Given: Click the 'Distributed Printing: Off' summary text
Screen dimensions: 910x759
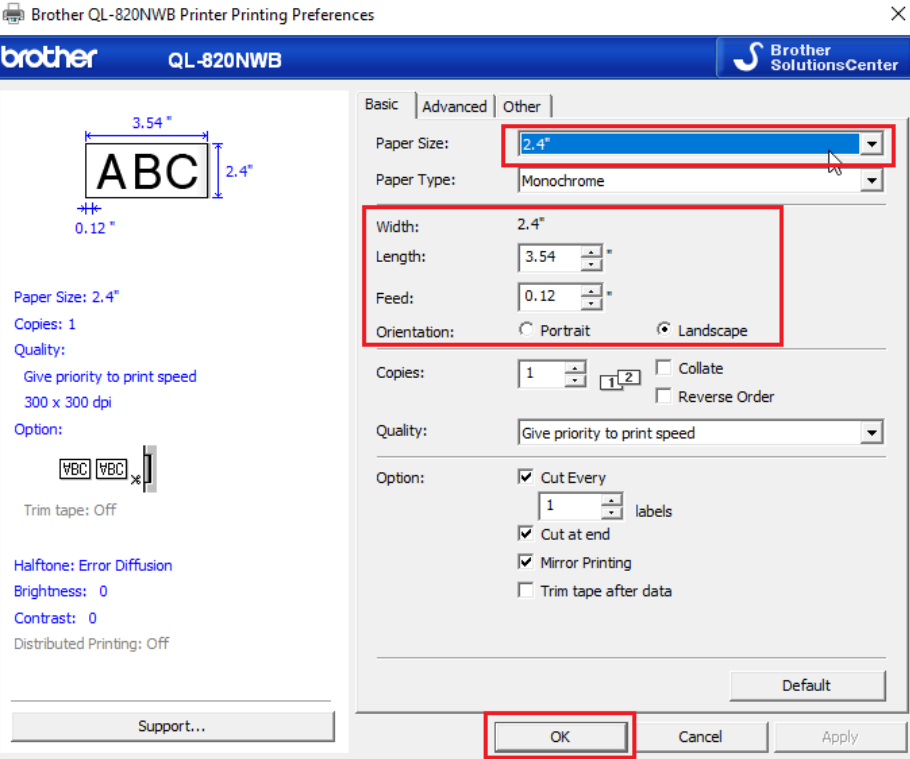Looking at the screenshot, I should pyautogui.click(x=91, y=644).
